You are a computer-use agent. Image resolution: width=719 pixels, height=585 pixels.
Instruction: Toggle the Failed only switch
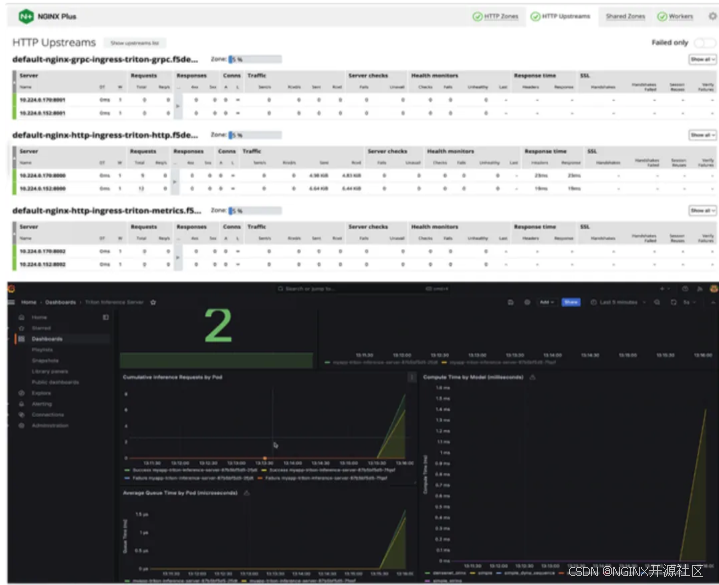point(705,43)
